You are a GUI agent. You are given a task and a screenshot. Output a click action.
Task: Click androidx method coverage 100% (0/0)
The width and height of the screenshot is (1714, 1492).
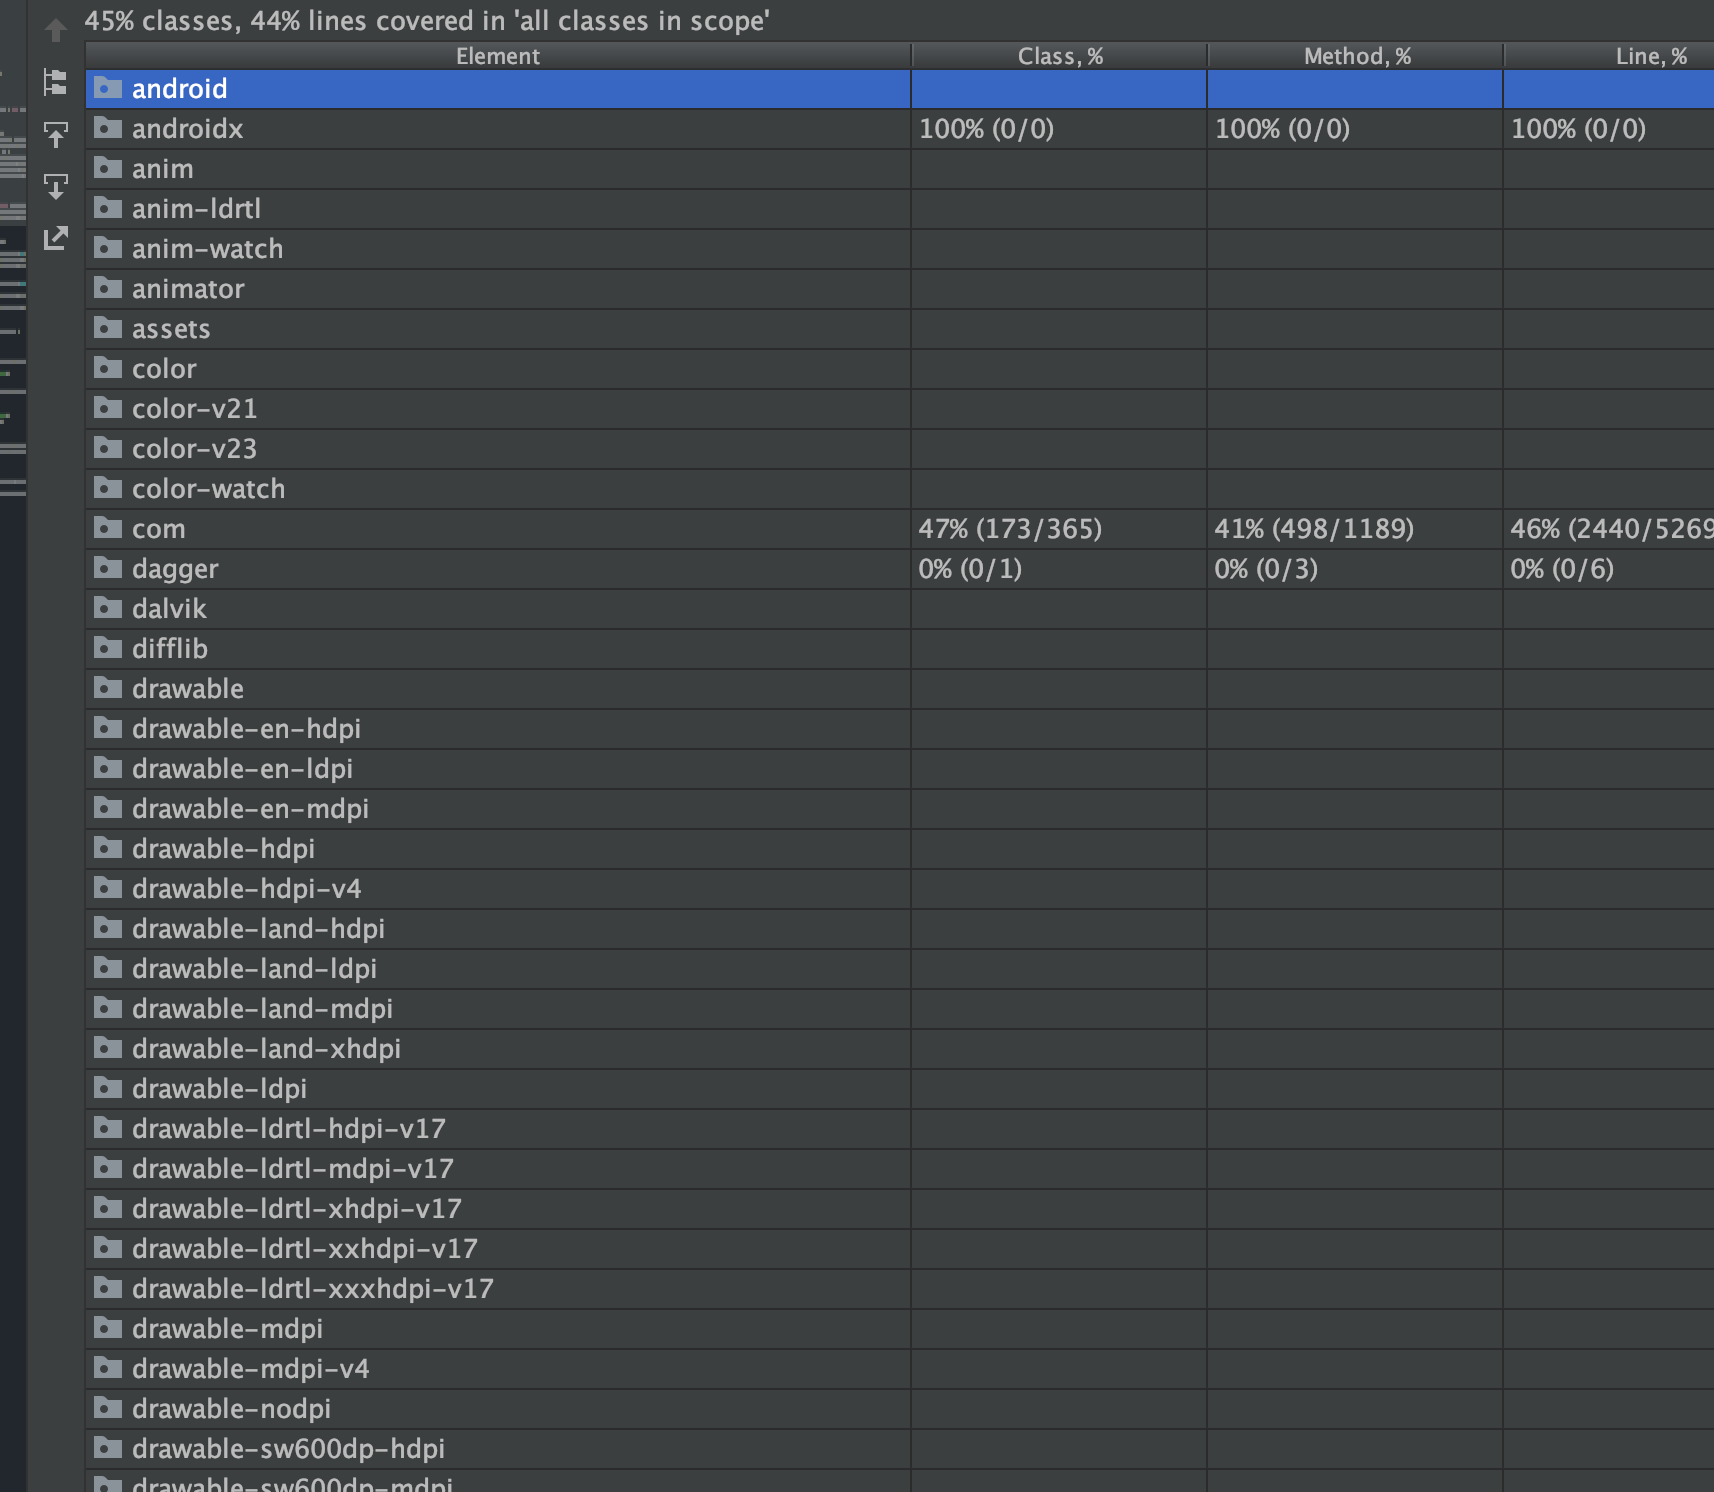click(x=1282, y=129)
